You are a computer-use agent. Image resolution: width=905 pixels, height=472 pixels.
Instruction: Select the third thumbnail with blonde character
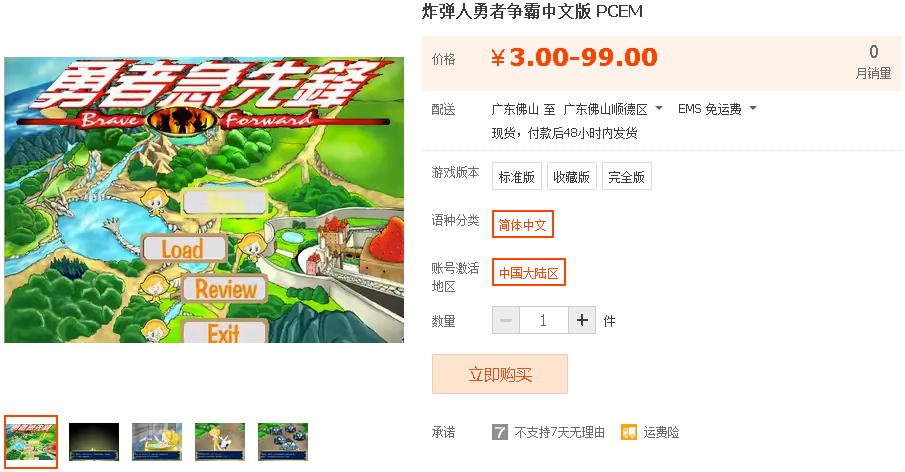157,441
